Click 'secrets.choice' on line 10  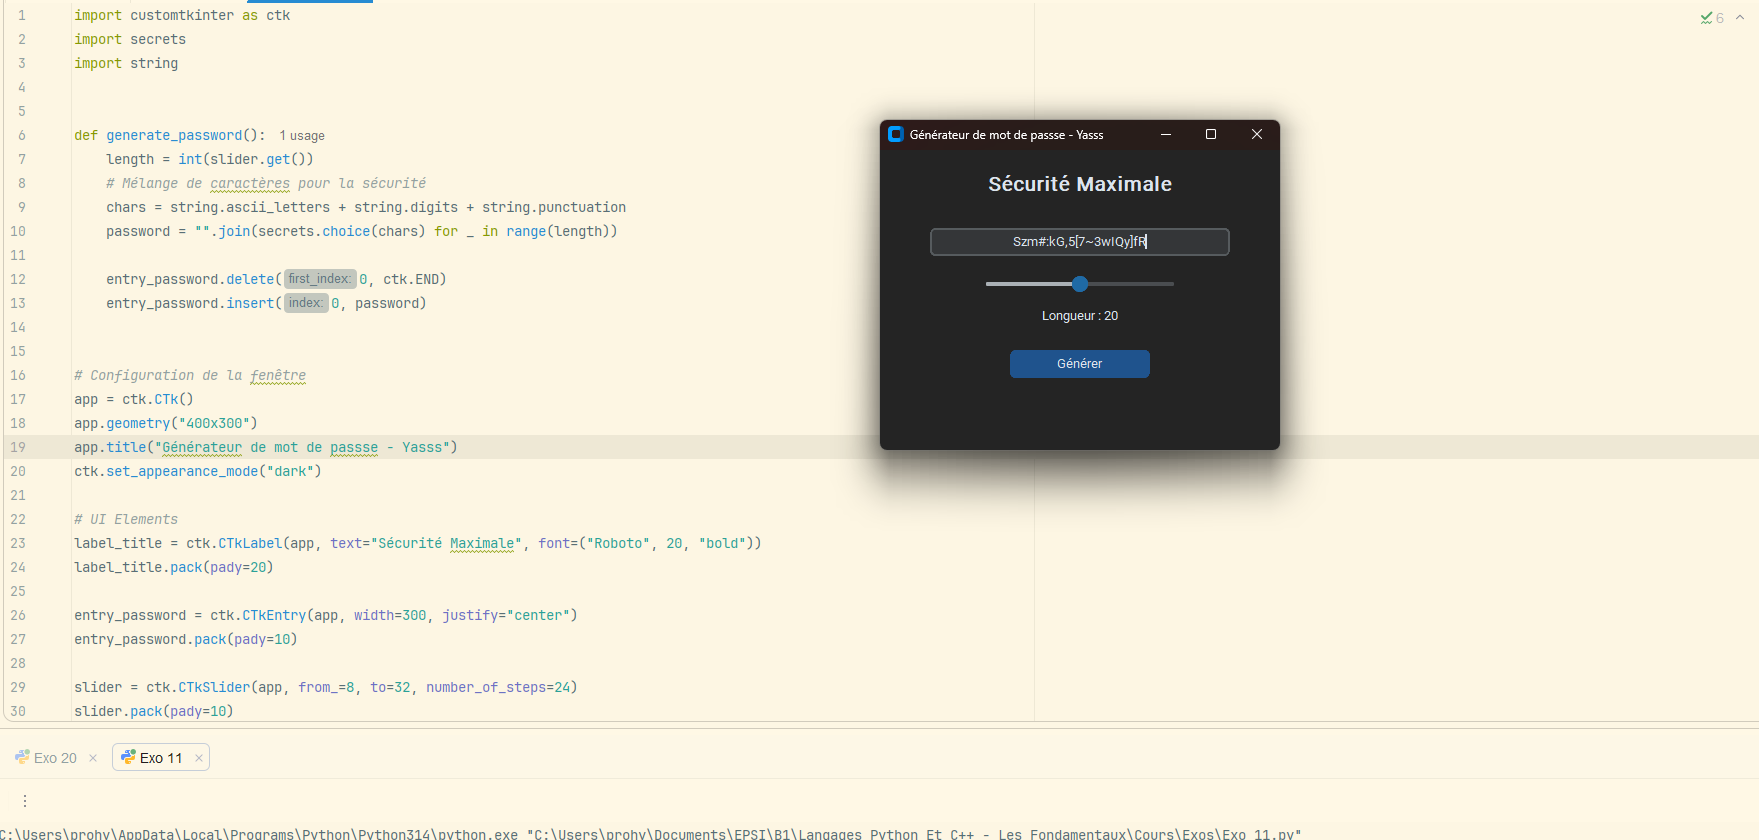(x=314, y=231)
